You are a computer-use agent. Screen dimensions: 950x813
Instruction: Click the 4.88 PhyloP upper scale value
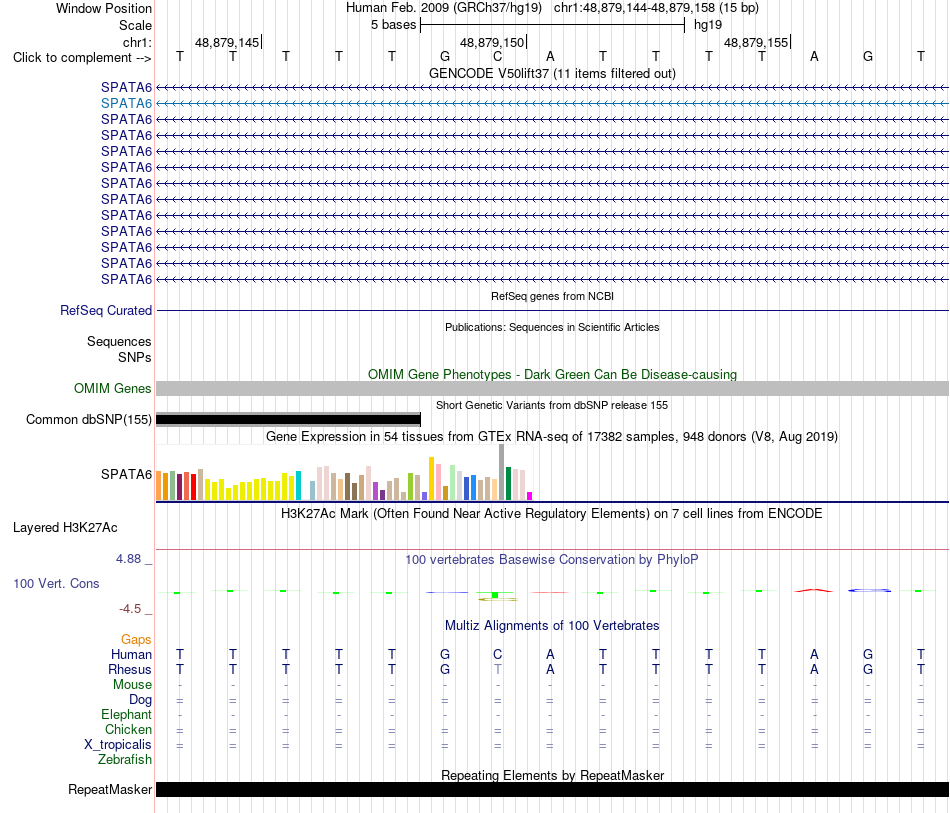pos(128,559)
